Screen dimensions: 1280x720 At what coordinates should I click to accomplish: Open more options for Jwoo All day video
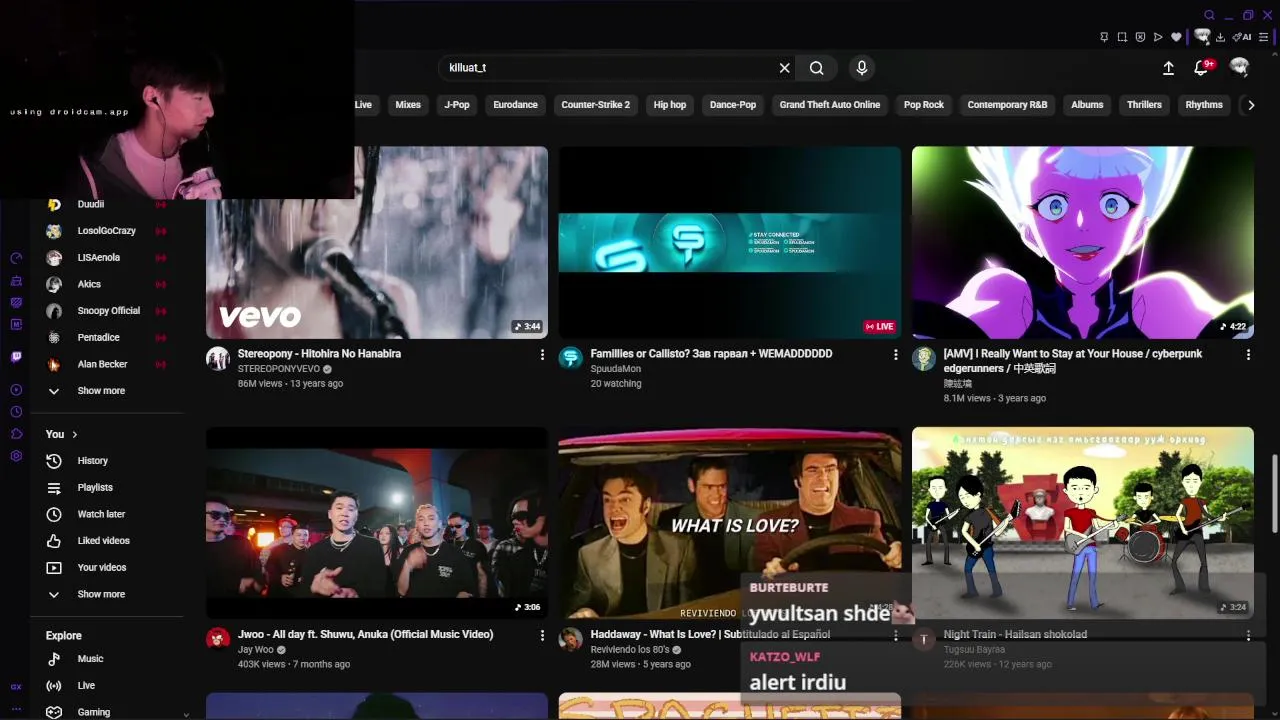click(x=542, y=636)
